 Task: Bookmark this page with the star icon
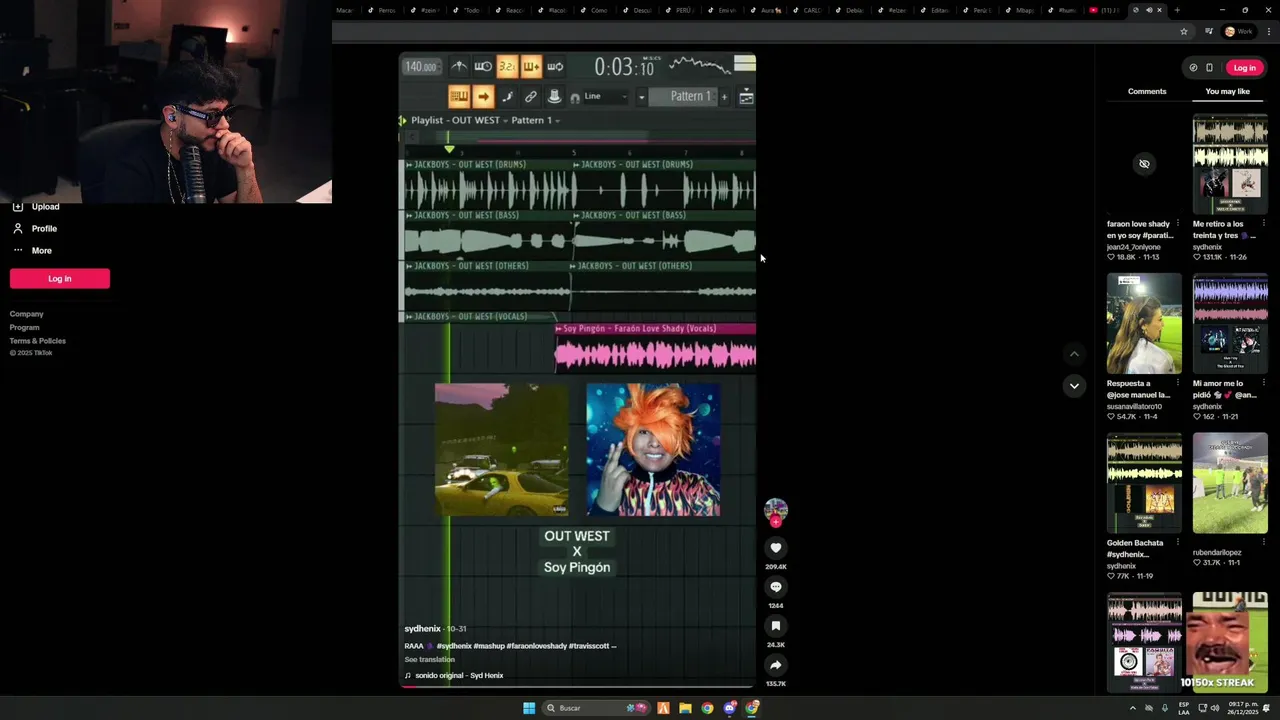coord(1184,32)
